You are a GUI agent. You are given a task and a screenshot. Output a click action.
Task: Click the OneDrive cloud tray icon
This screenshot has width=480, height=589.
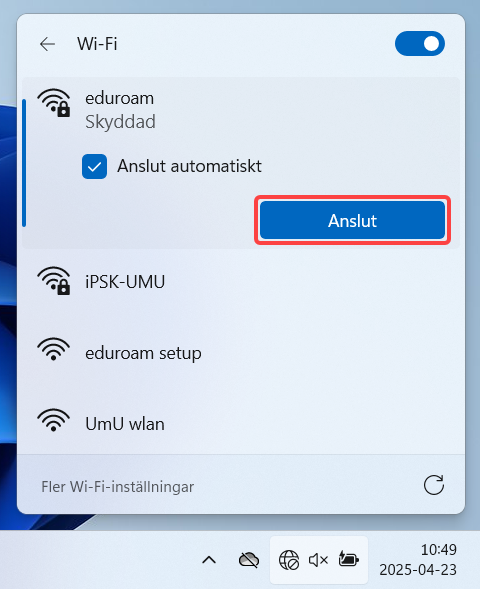click(249, 560)
